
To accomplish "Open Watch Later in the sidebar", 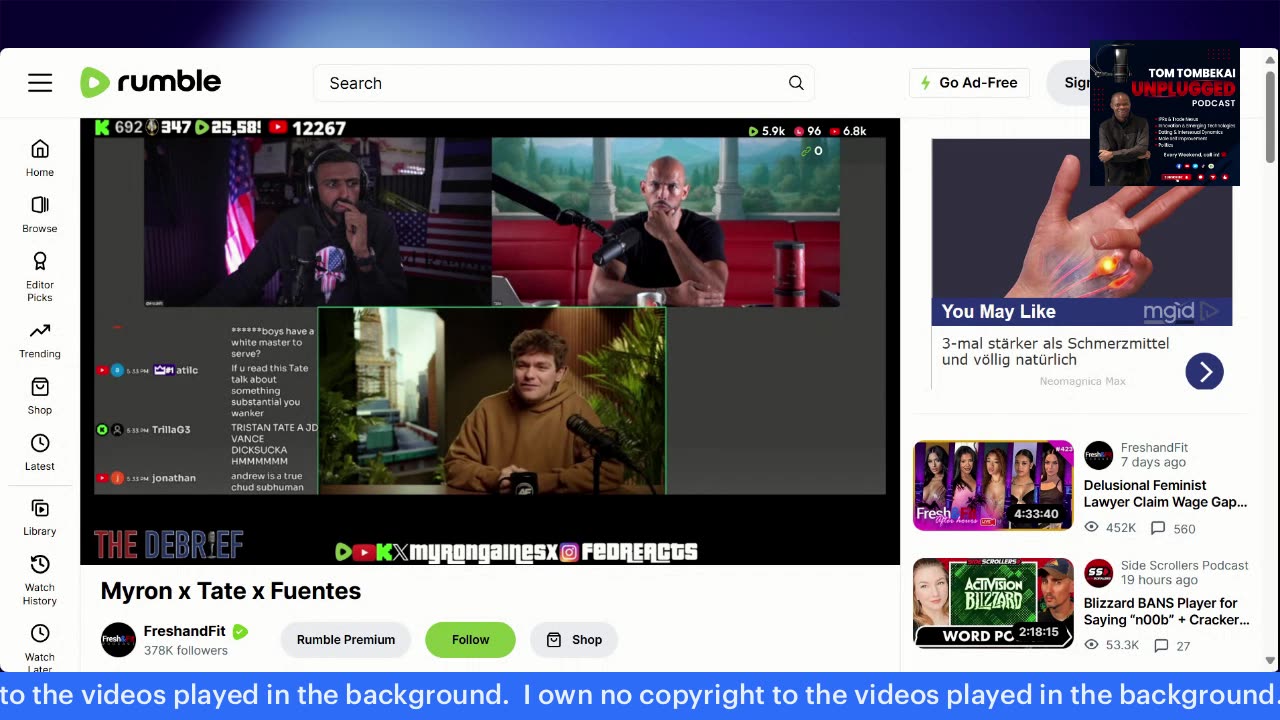I will tap(40, 648).
